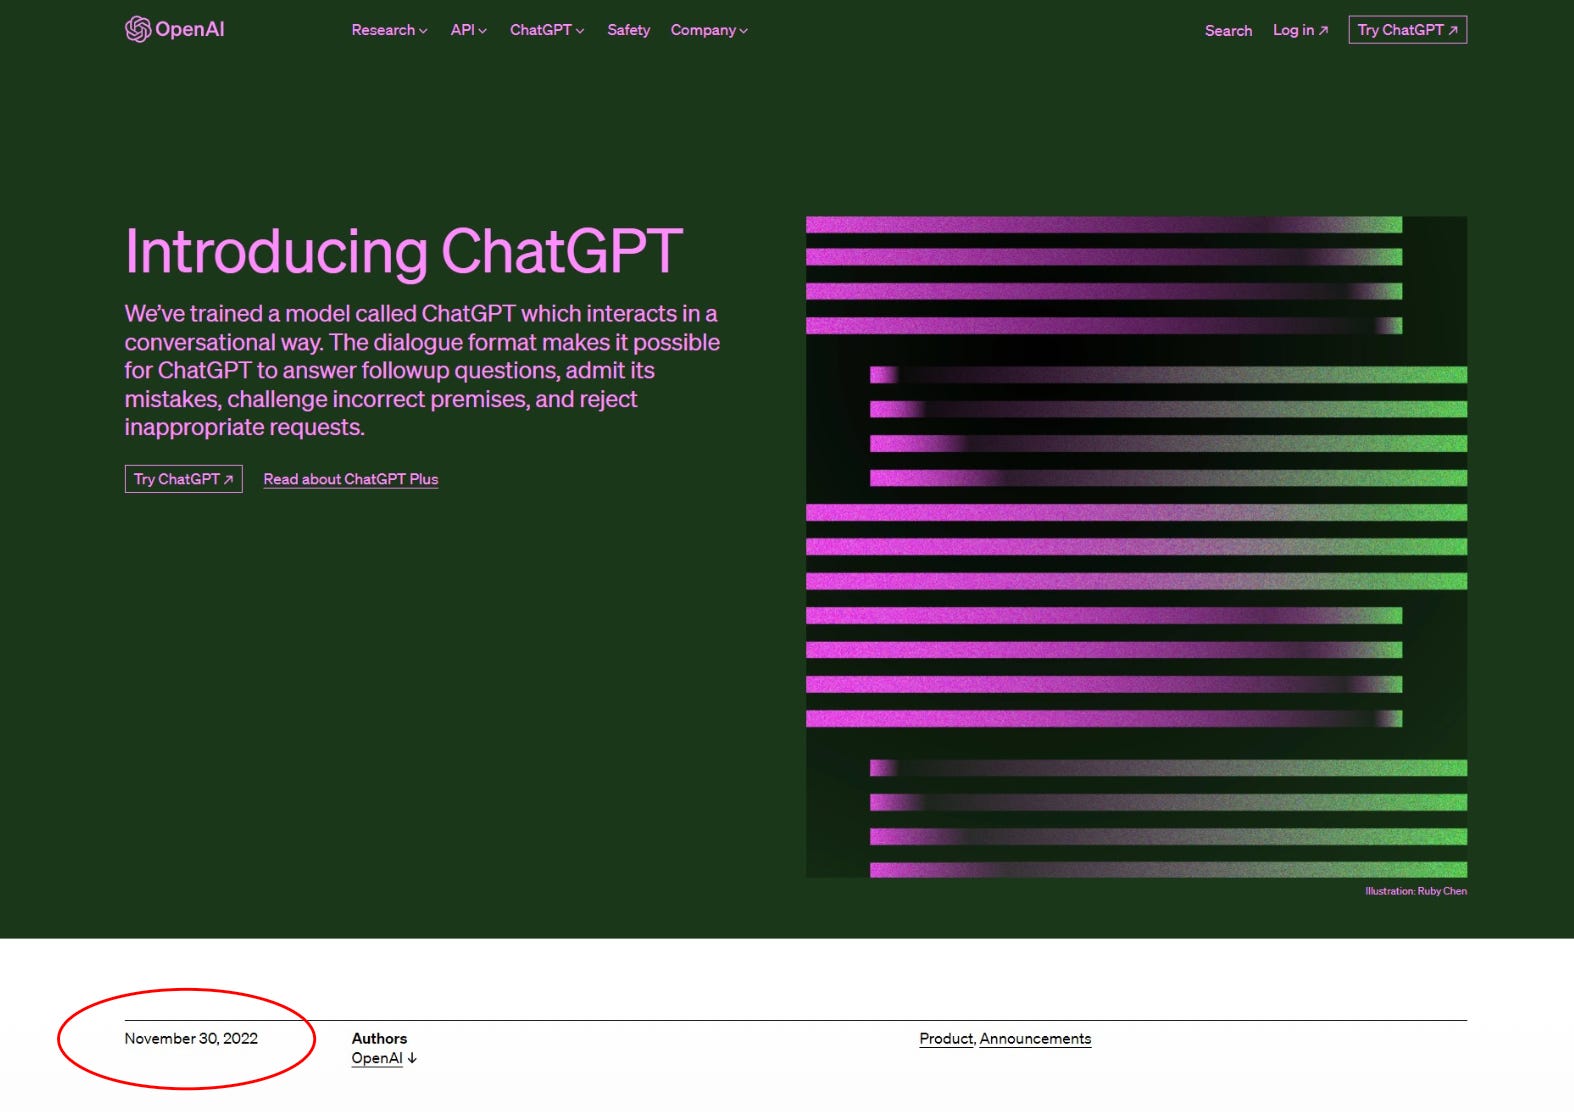Click the striped illustration by Ruby Chen
The height and width of the screenshot is (1112, 1574).
[x=1136, y=547]
